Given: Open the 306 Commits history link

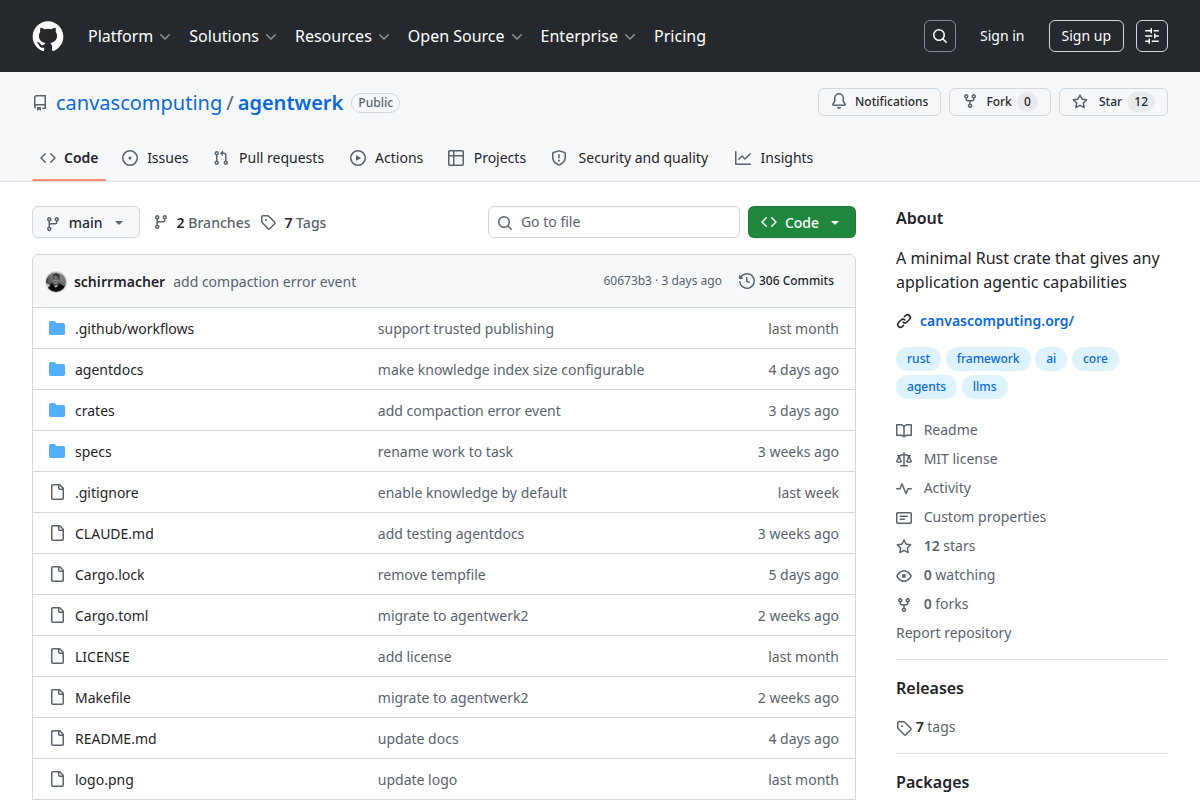Looking at the screenshot, I should (x=786, y=281).
